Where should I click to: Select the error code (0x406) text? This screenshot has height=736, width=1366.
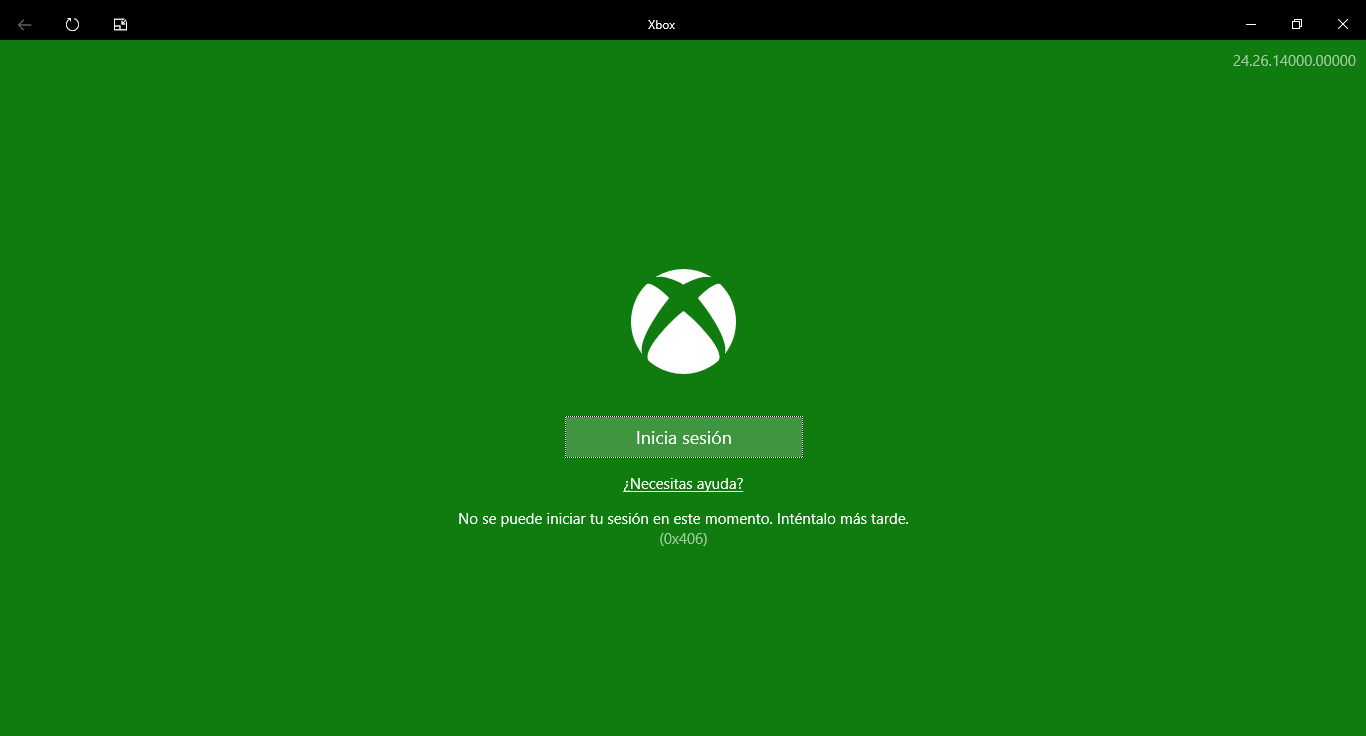click(x=683, y=539)
